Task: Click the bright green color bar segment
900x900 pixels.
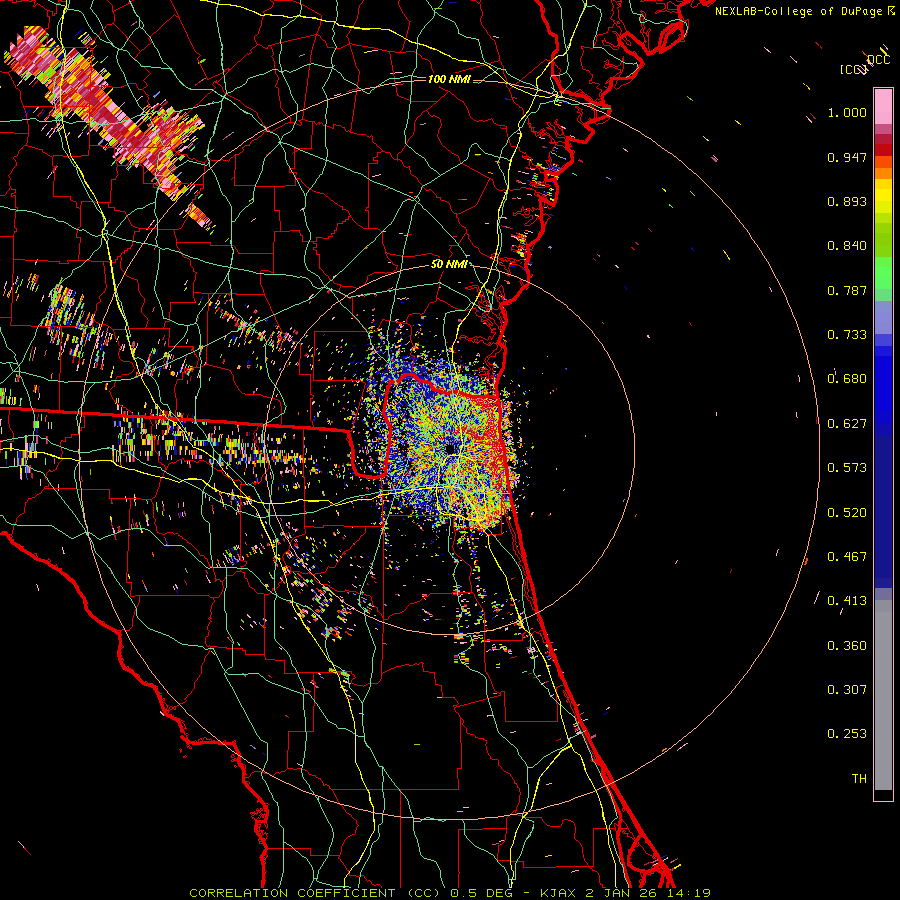Action: click(883, 273)
